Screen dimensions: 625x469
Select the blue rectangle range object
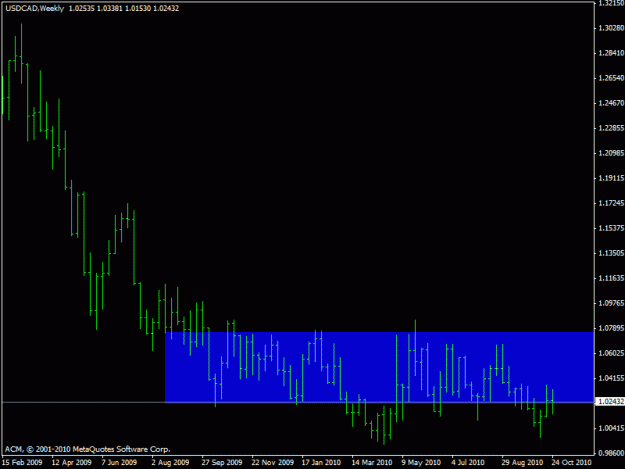click(379, 367)
